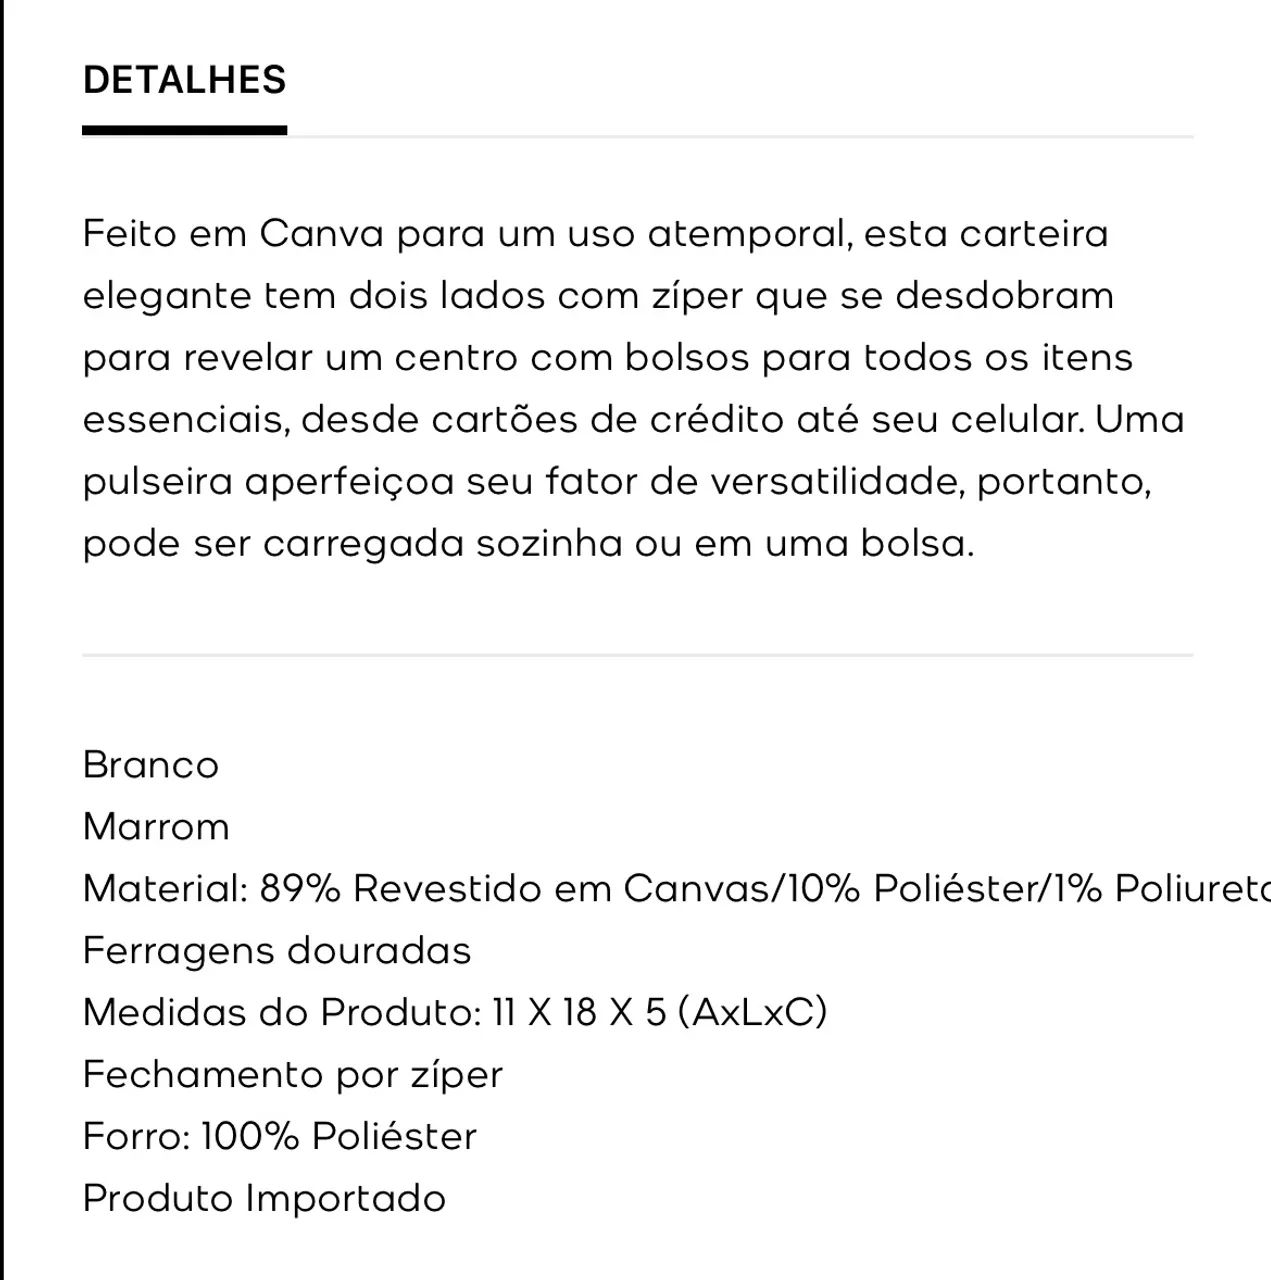Click the '11 X 18 X 5 (AxLxC)' measurement
Image resolution: width=1271 pixels, height=1280 pixels.
click(x=660, y=1013)
